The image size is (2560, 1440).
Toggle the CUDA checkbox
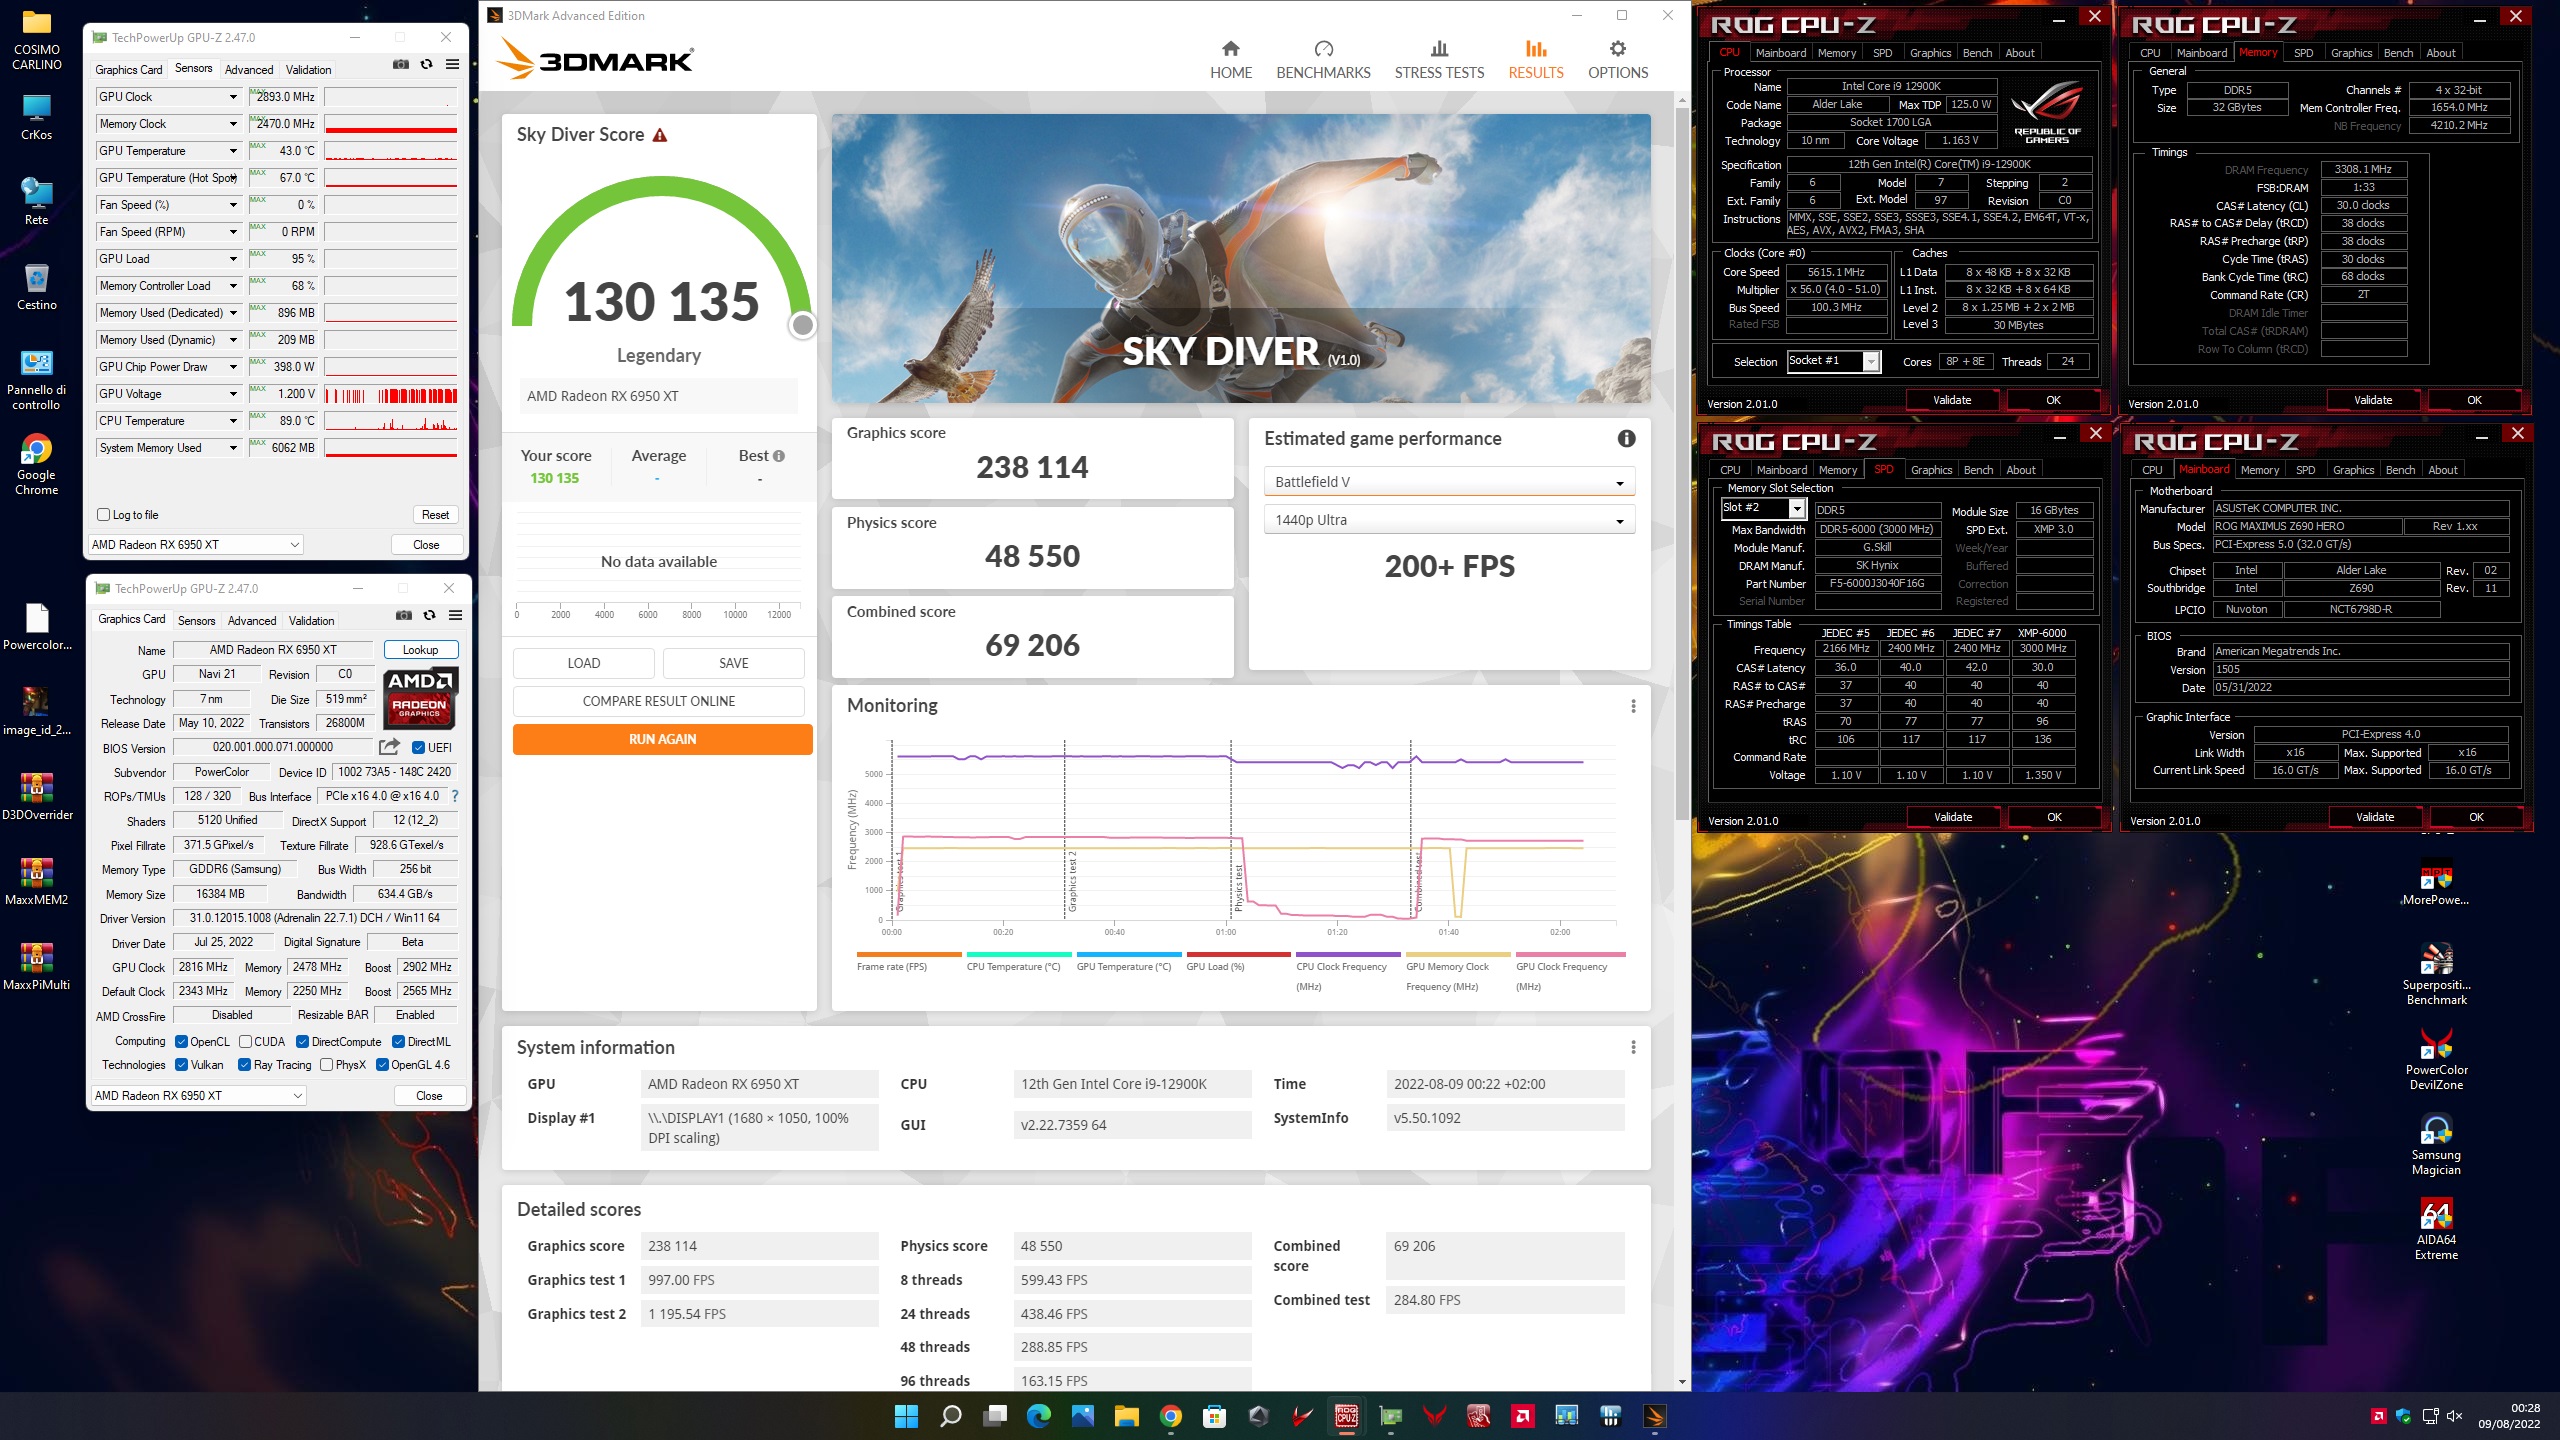[x=245, y=1042]
